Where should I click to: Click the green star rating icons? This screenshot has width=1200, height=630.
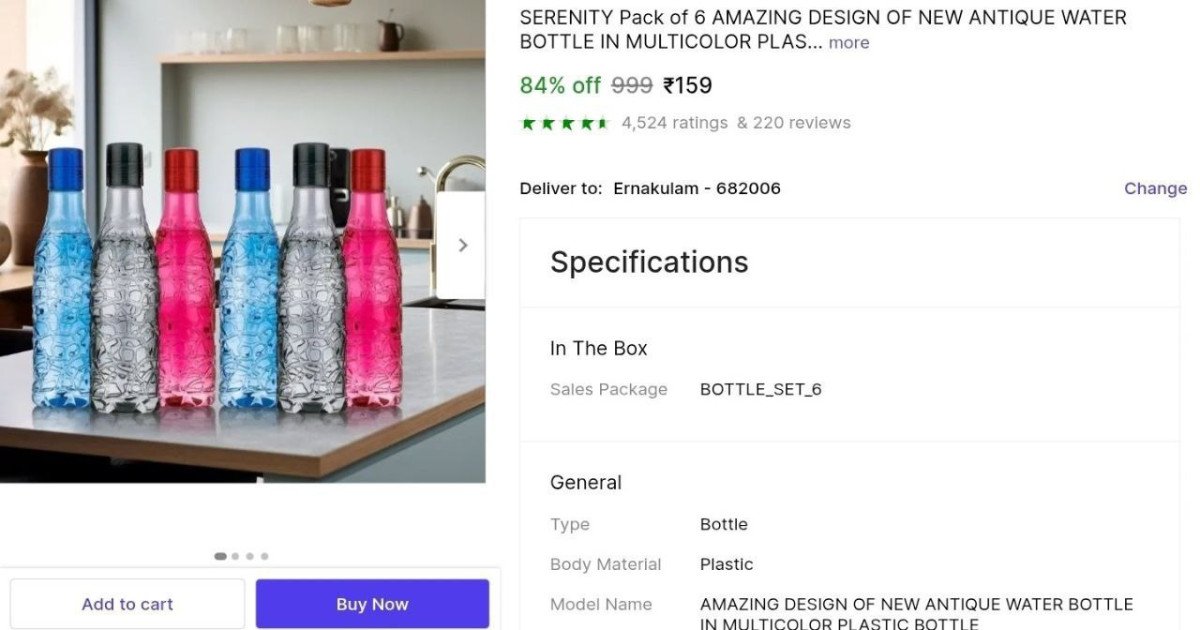coord(564,123)
